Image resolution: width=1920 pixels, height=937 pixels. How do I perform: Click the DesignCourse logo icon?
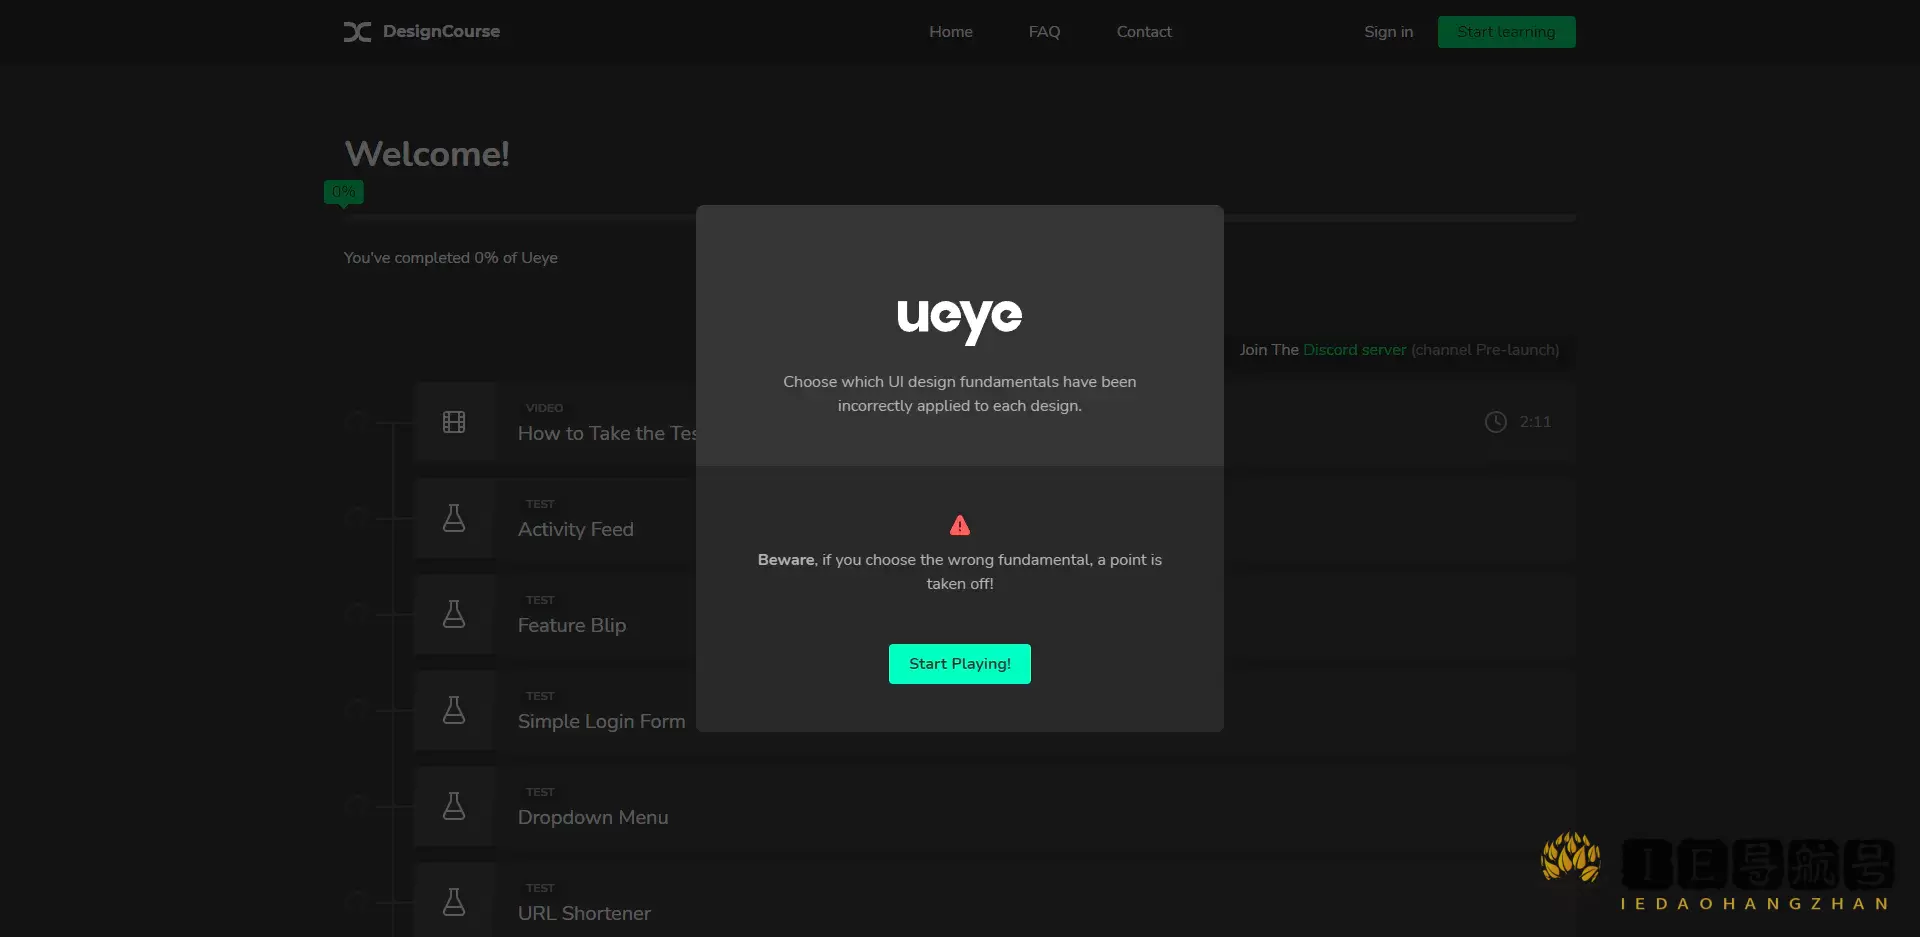tap(356, 31)
